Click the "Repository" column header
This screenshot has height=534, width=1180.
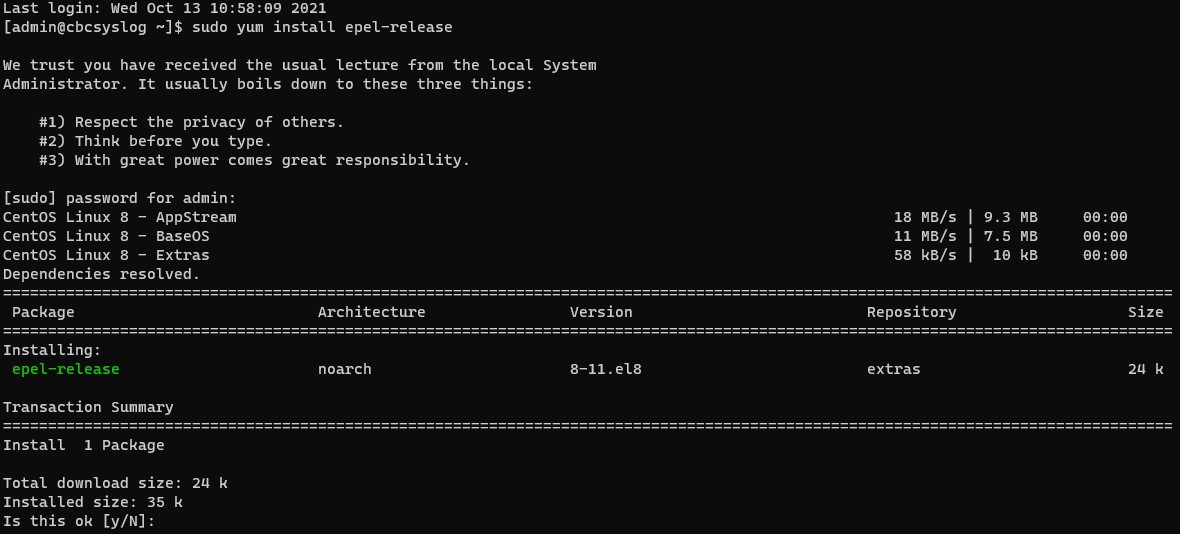pyautogui.click(x=911, y=312)
